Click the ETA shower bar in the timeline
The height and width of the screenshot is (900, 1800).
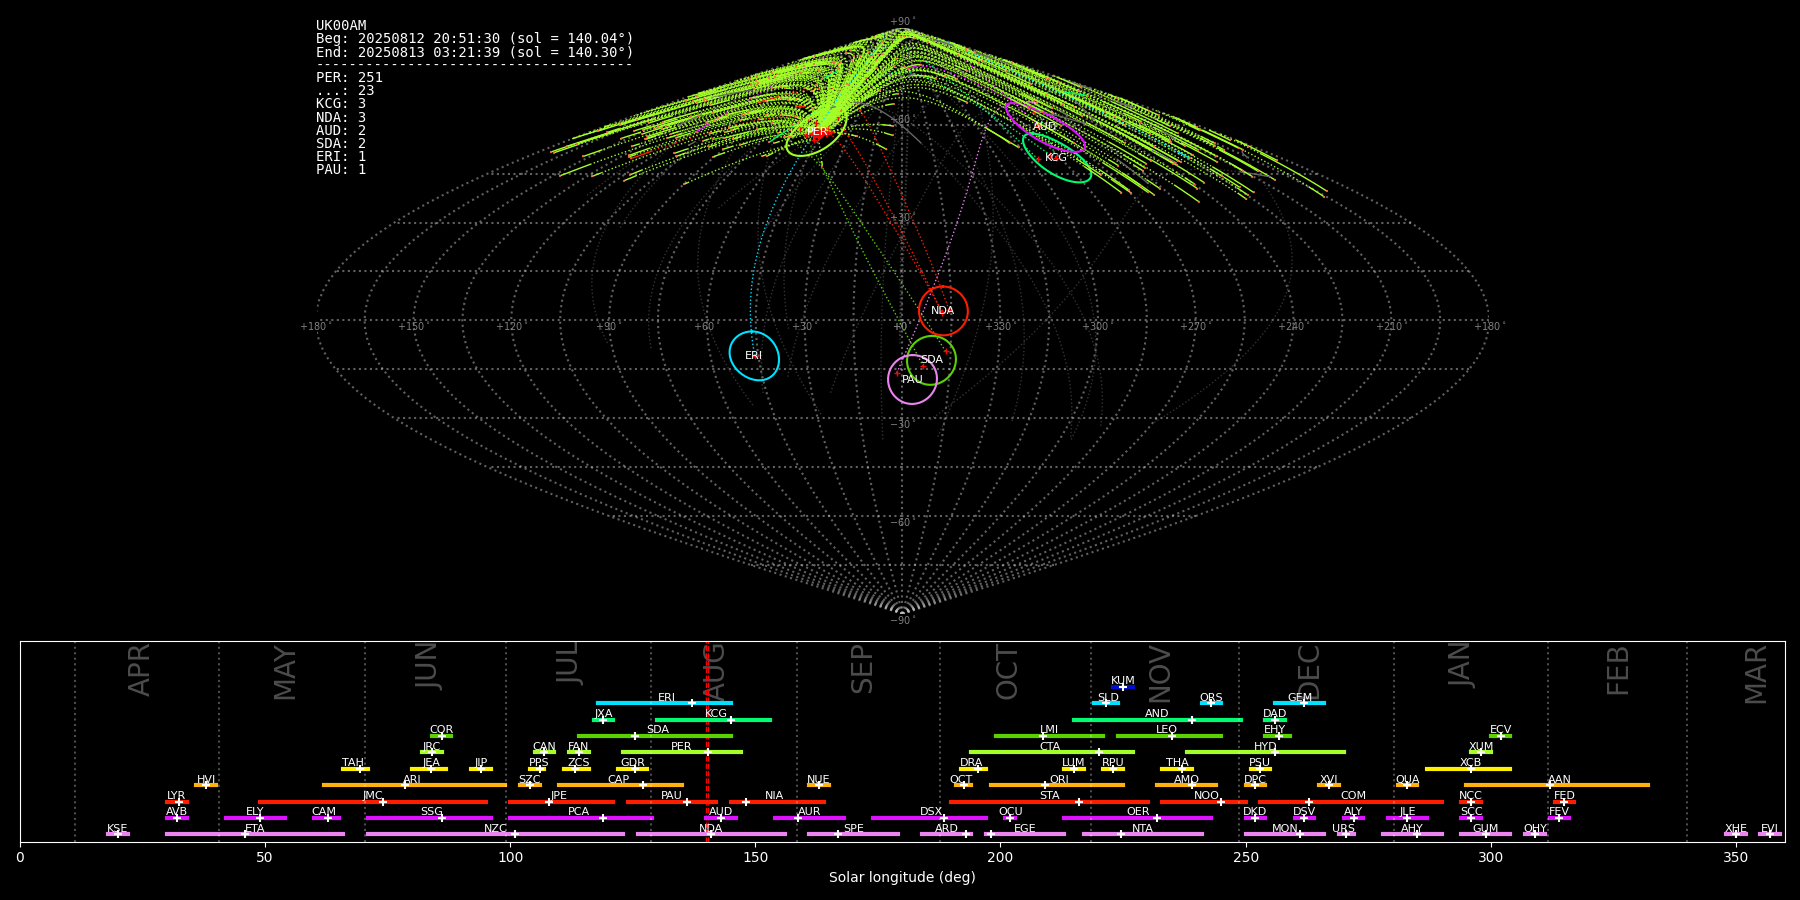pyautogui.click(x=255, y=834)
